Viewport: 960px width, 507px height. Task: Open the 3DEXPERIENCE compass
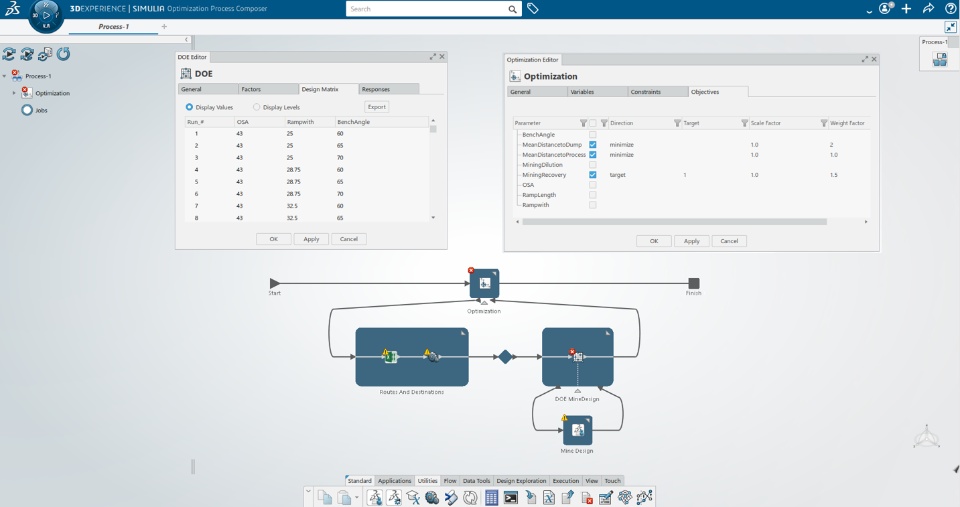pyautogui.click(x=46, y=15)
